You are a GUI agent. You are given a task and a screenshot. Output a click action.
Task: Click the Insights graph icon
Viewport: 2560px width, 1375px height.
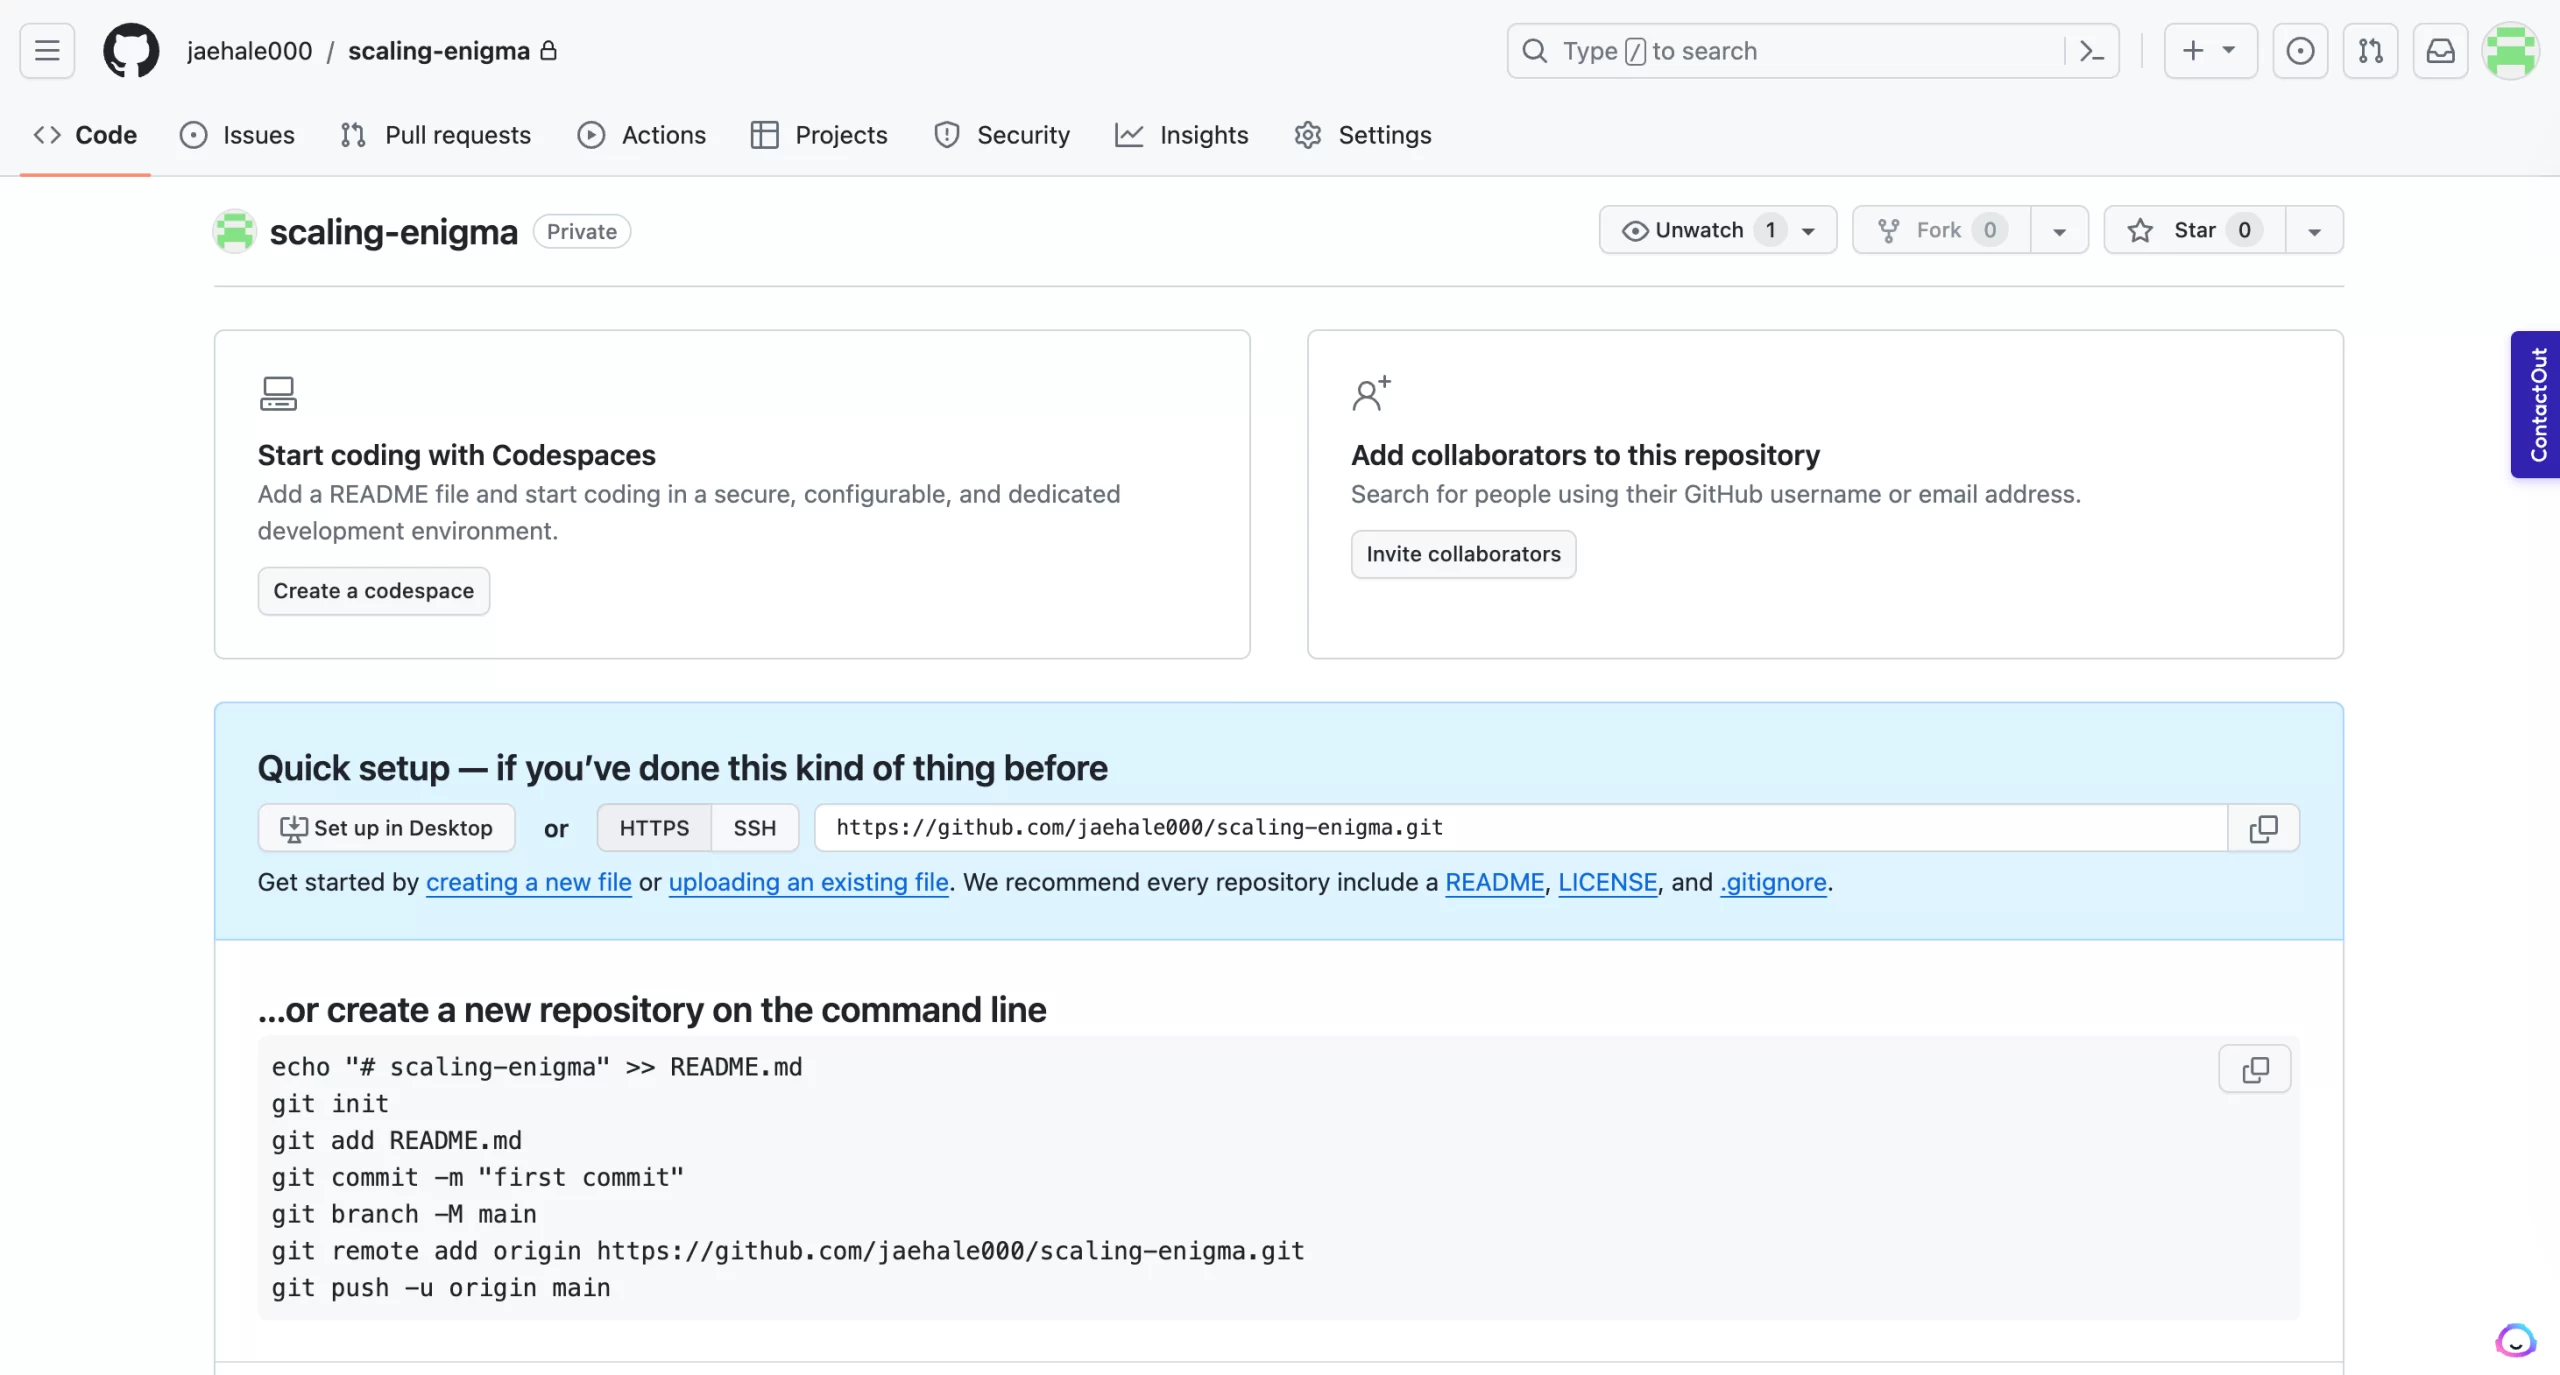(1128, 134)
